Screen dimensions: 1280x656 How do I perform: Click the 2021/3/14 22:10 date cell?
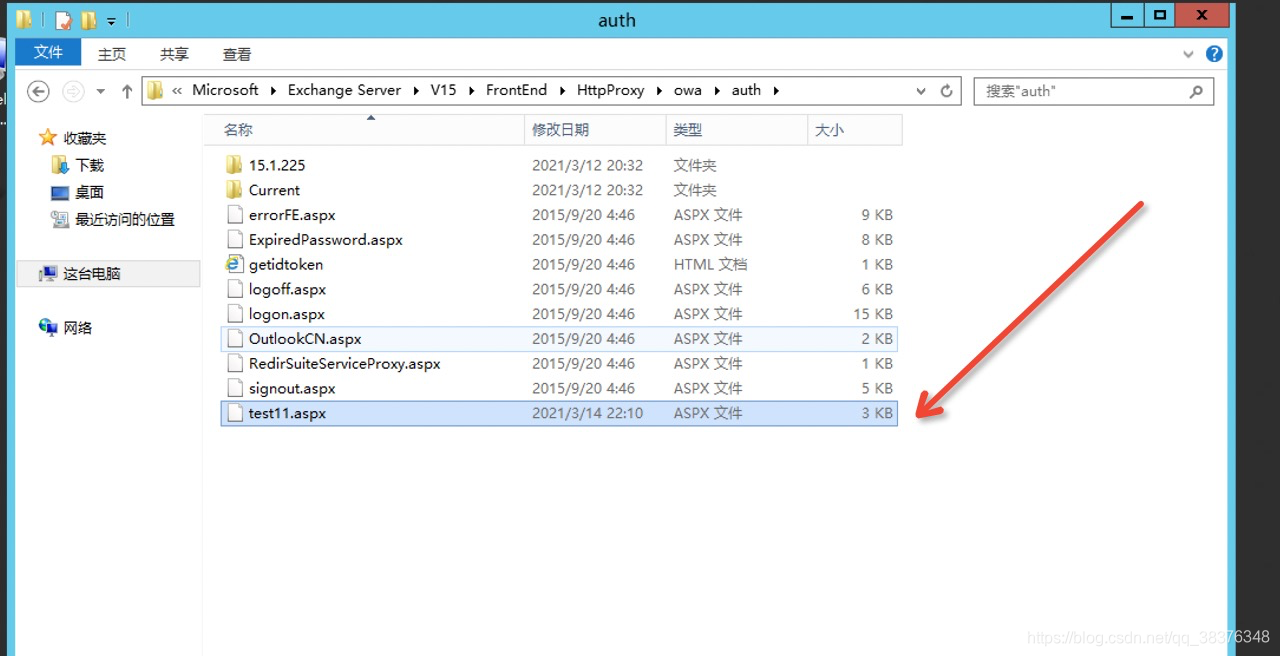[x=587, y=413]
